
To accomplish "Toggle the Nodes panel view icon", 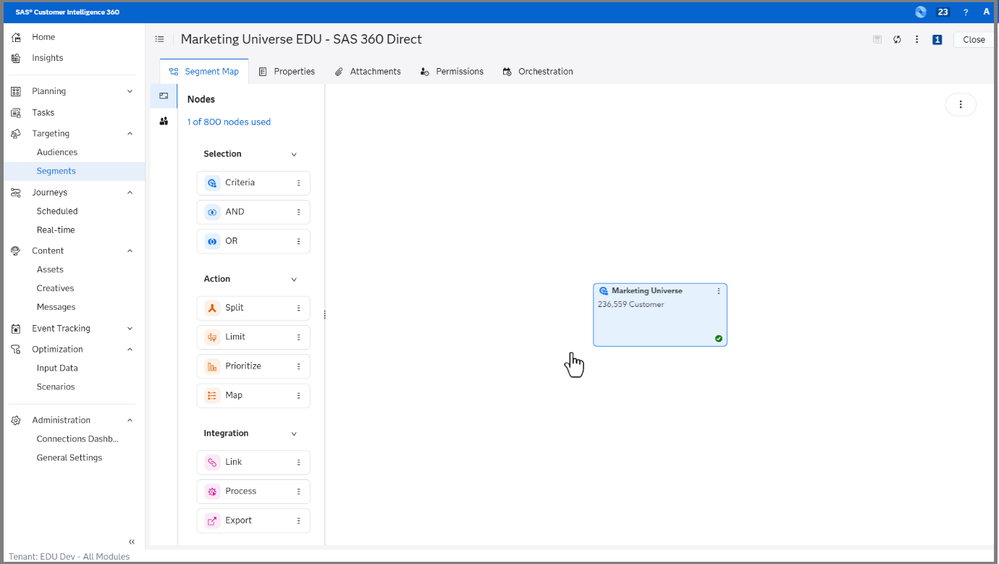I will 164,96.
